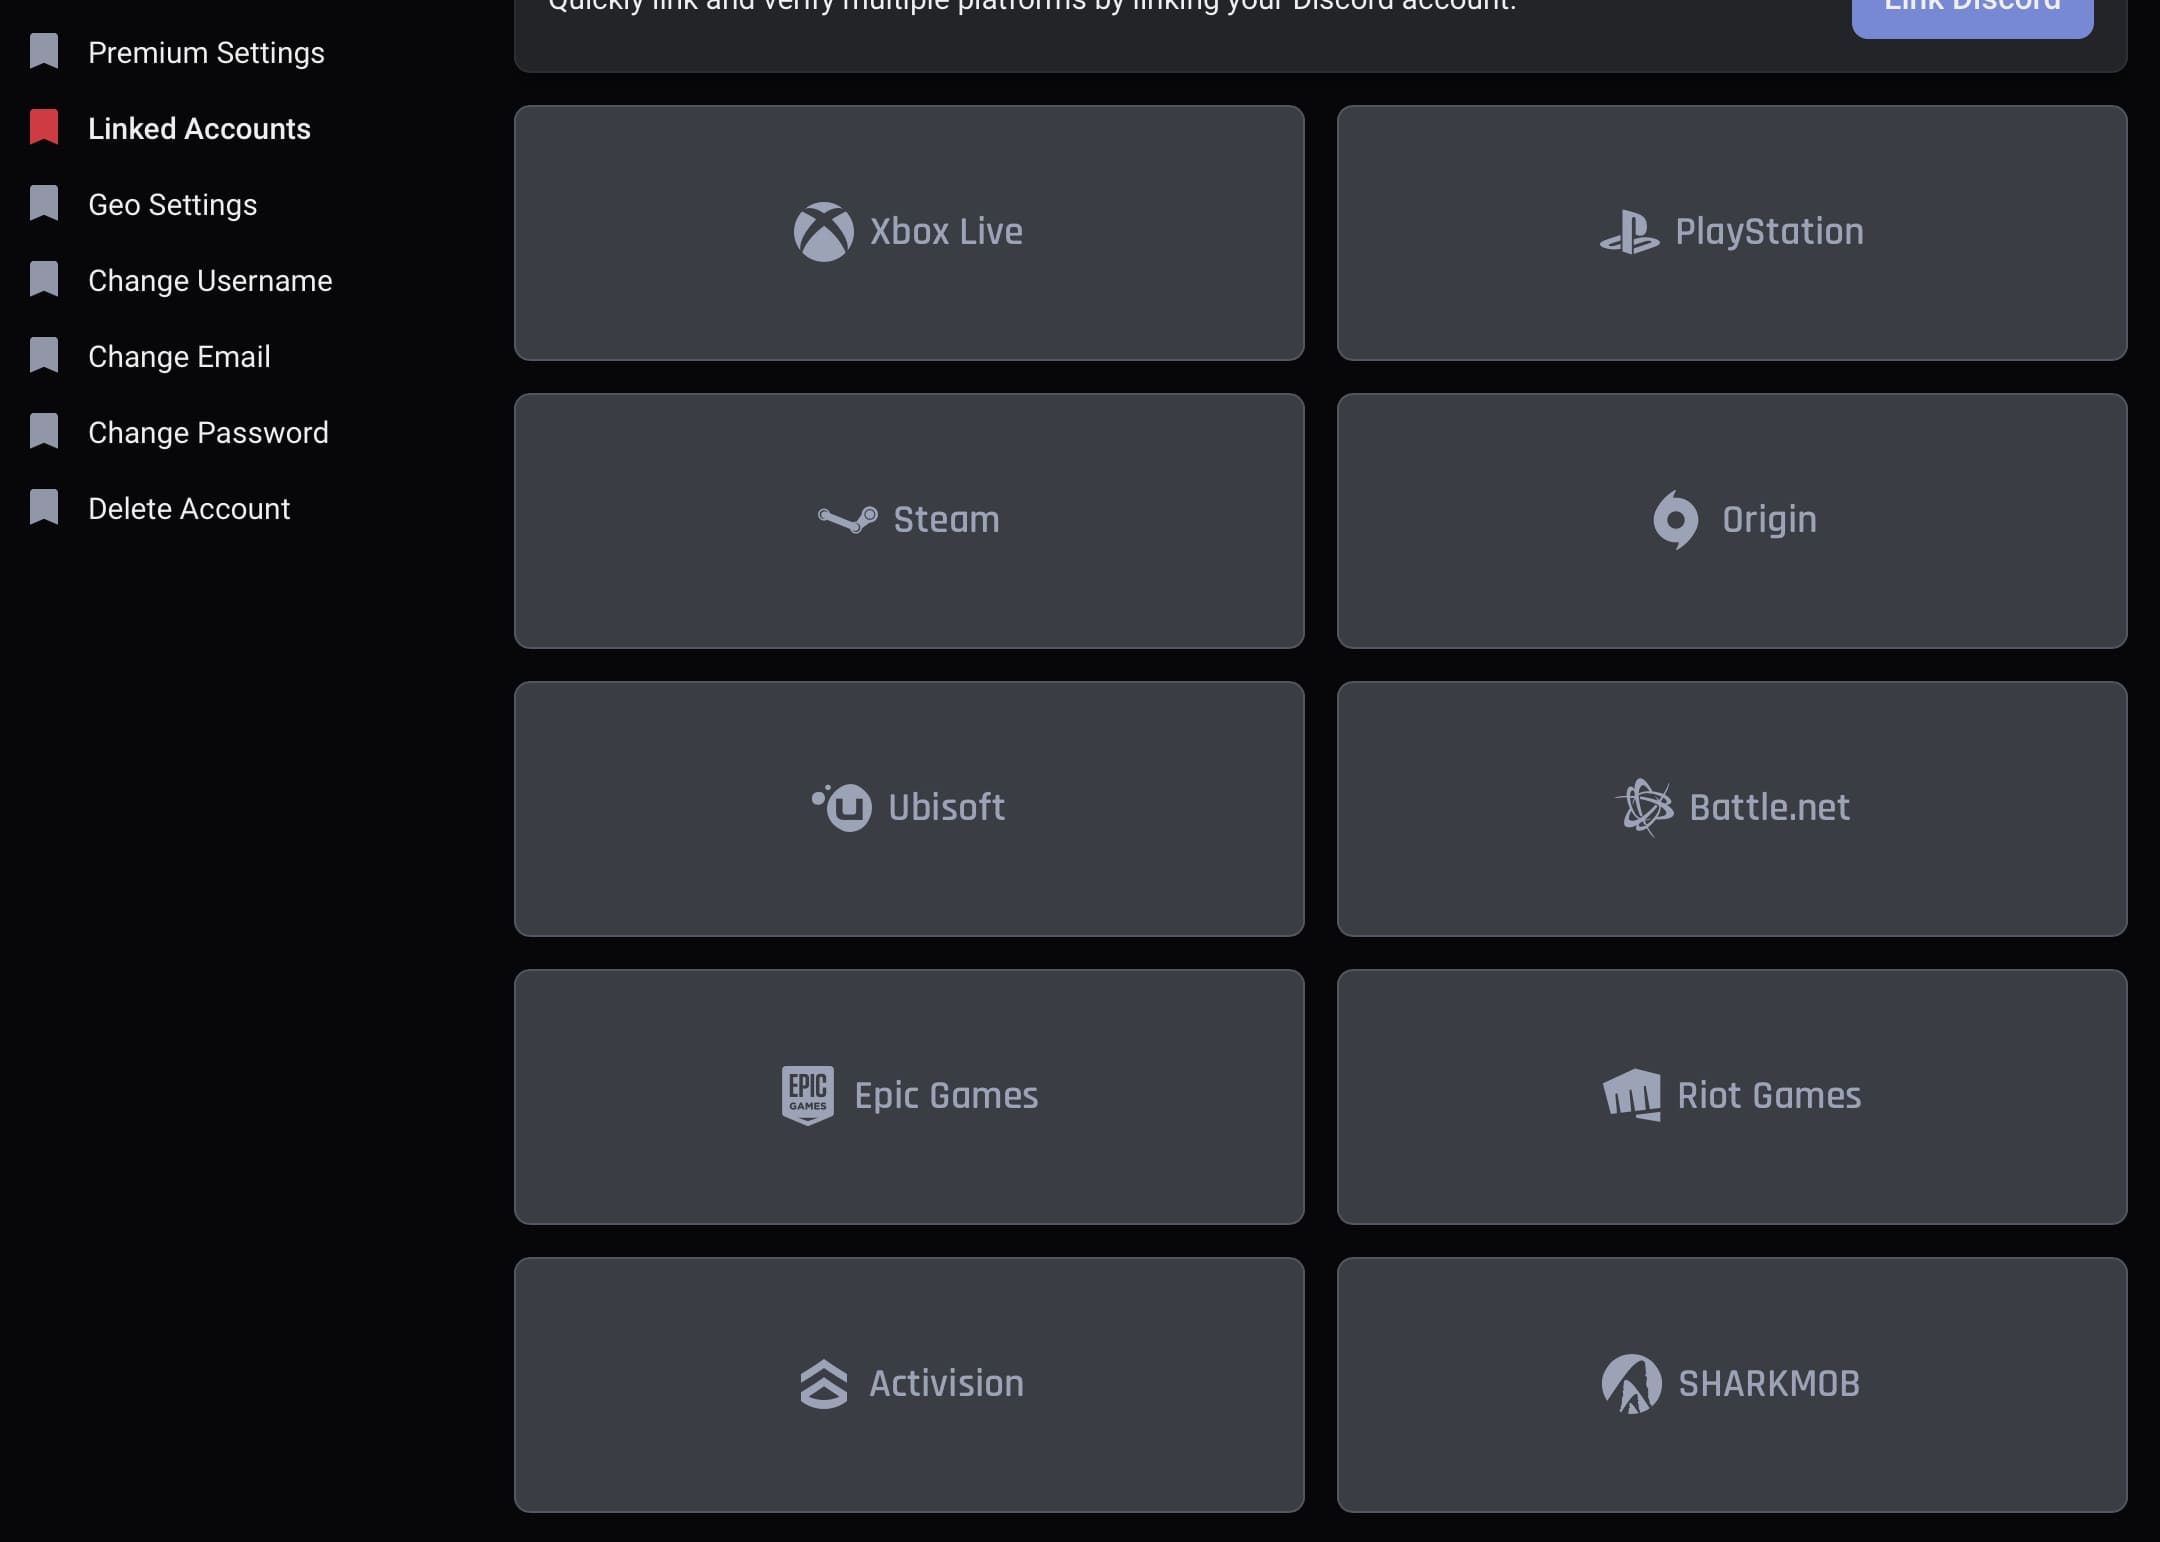Click the bookmark icon beside Change Email
The height and width of the screenshot is (1542, 2160).
point(44,355)
